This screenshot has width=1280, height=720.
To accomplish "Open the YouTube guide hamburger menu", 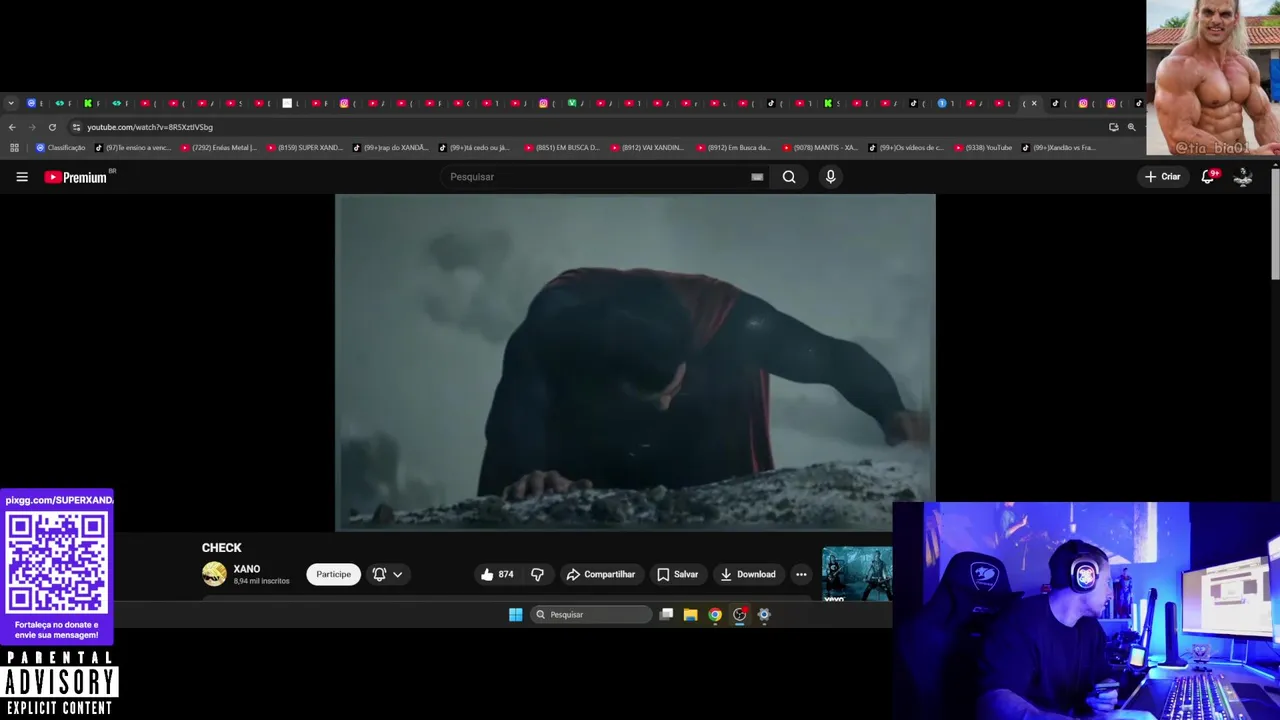I will click(22, 177).
